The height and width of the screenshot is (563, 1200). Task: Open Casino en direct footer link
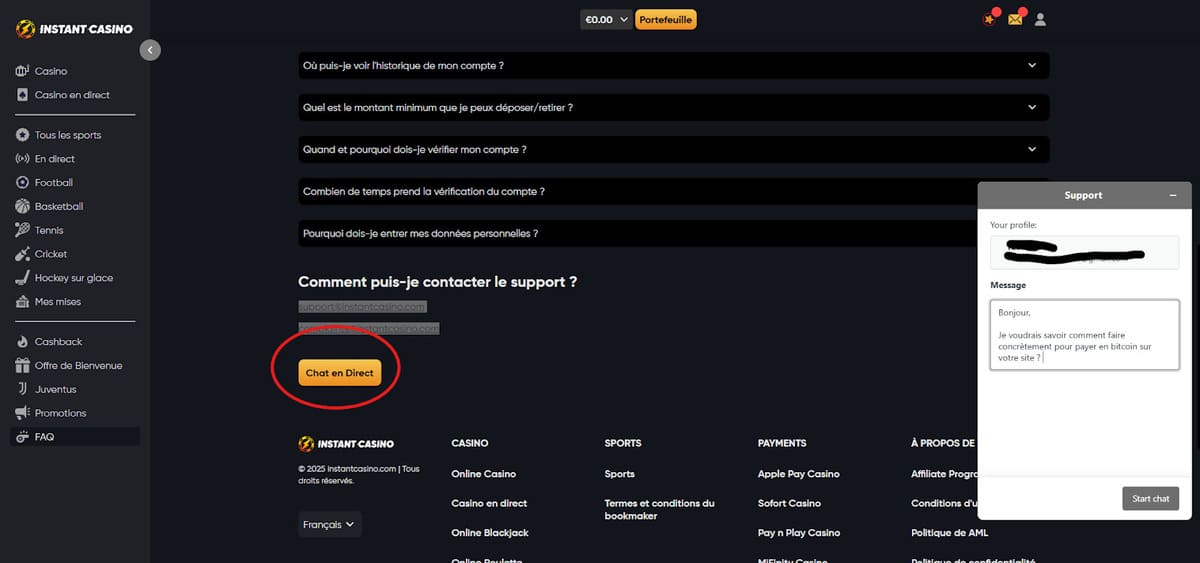(489, 503)
